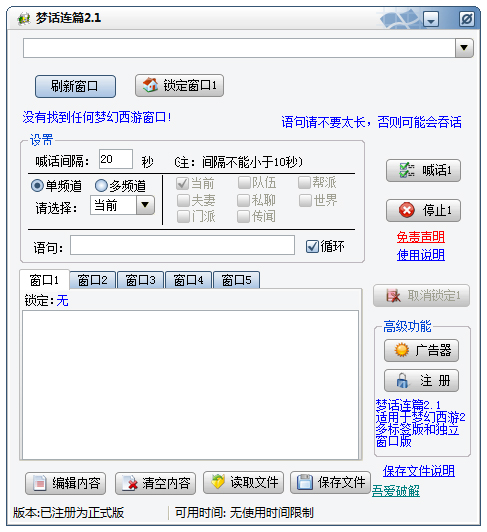Click the 锁定窗口1 button label
Screen dimensions: 487x532
190,86
